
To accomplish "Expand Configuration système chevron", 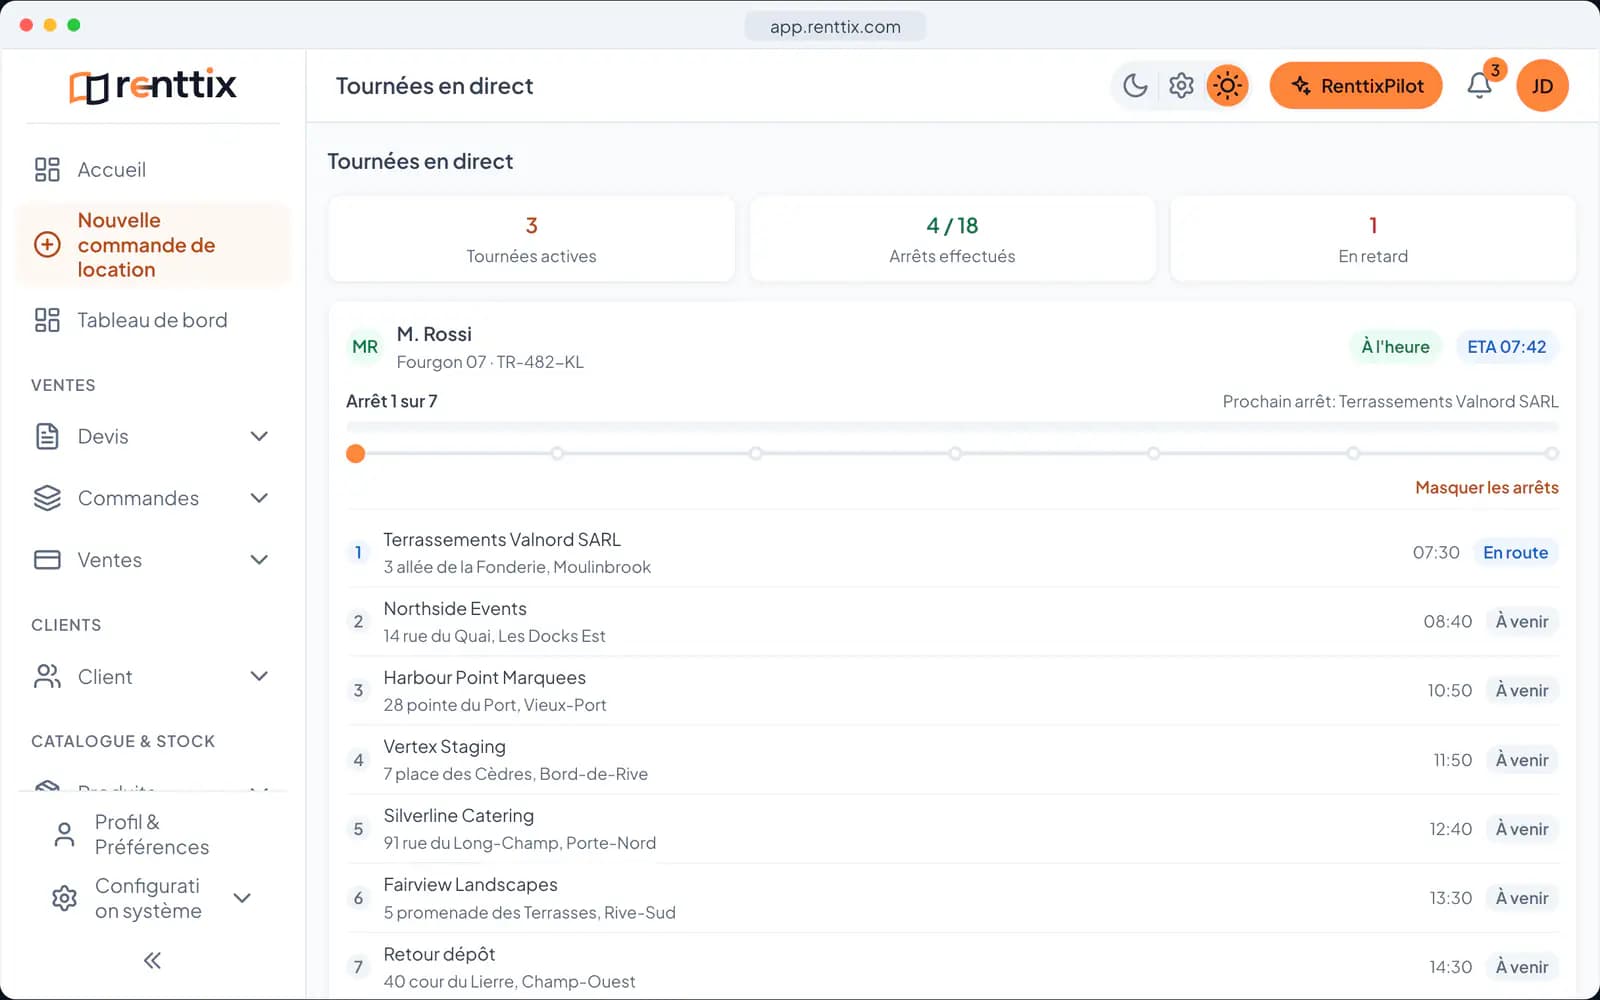I will click(242, 898).
